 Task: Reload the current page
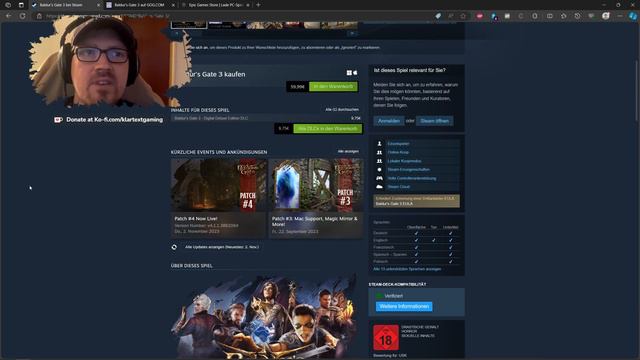click(x=22, y=16)
